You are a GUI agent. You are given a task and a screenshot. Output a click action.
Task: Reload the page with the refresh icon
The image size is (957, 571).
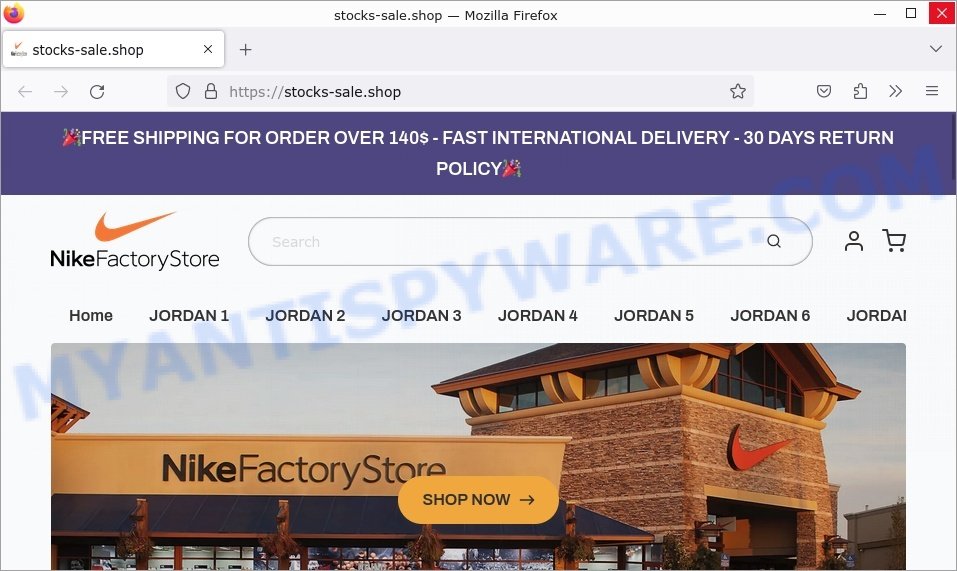point(97,92)
